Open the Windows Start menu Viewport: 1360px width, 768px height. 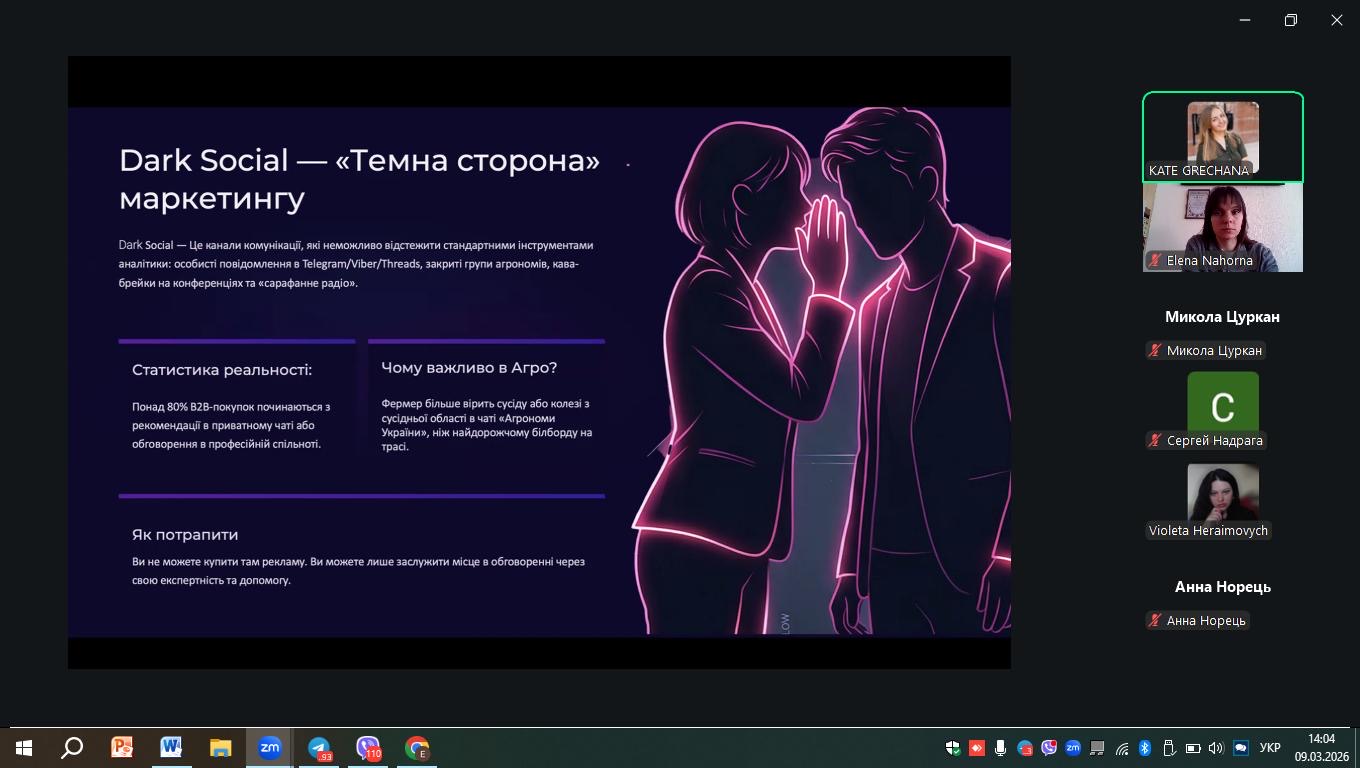[x=24, y=748]
